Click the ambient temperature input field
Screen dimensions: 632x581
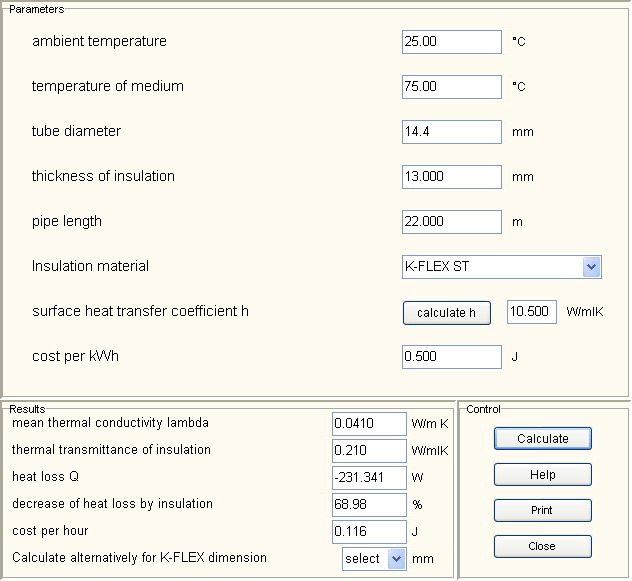(x=451, y=42)
